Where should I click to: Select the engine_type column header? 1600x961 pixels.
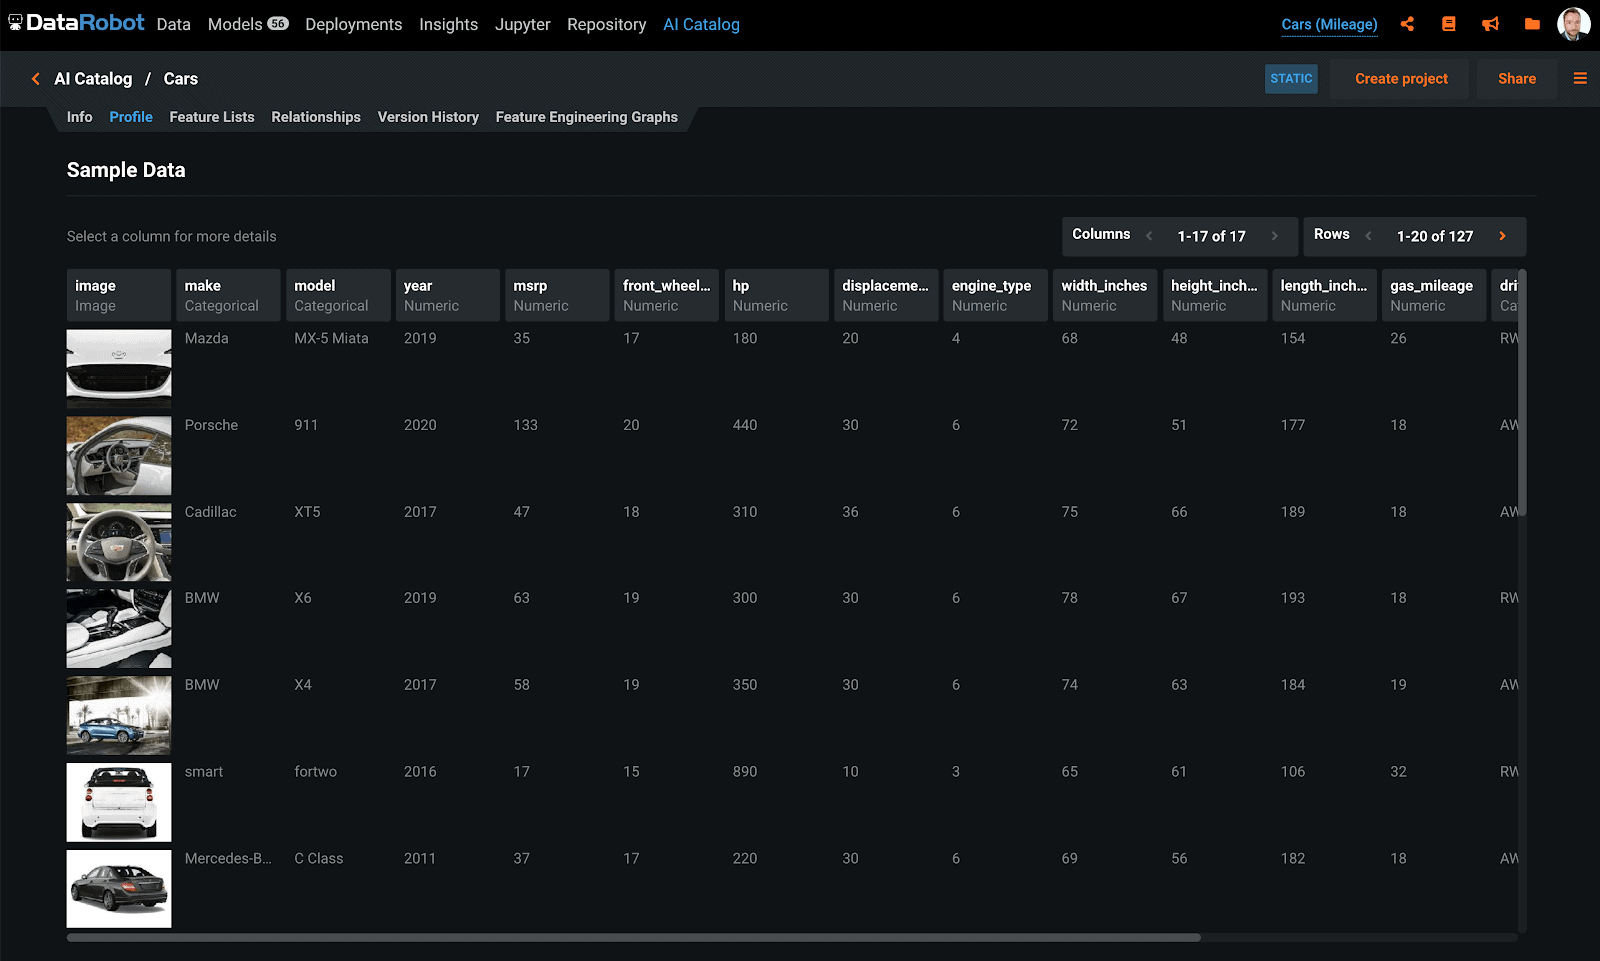[996, 295]
